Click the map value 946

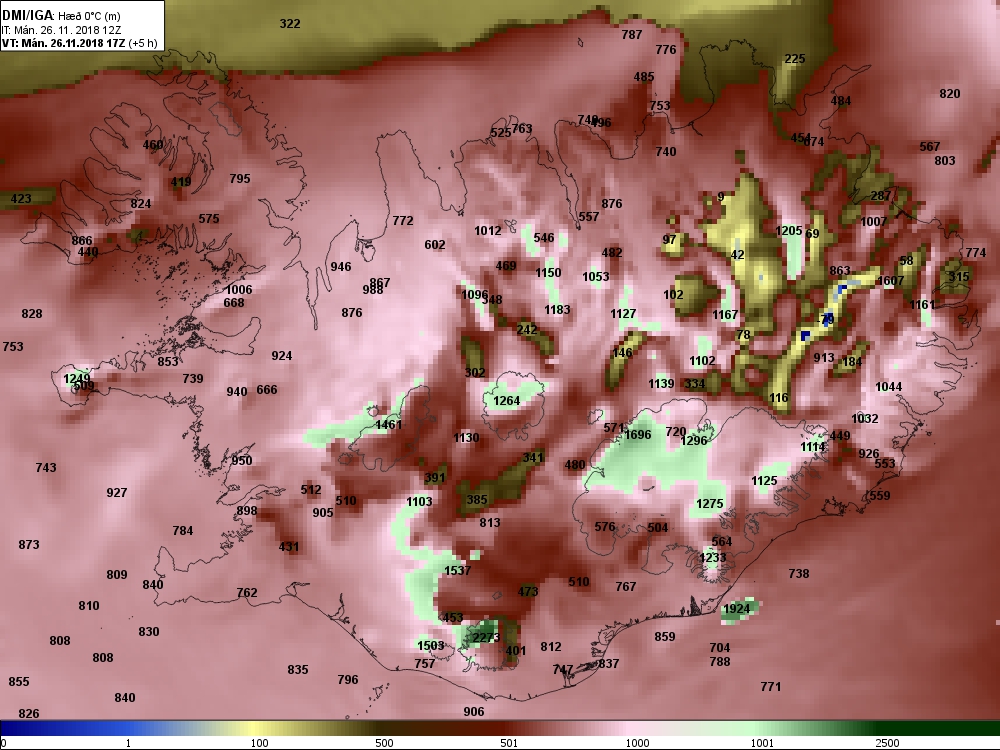point(341,267)
